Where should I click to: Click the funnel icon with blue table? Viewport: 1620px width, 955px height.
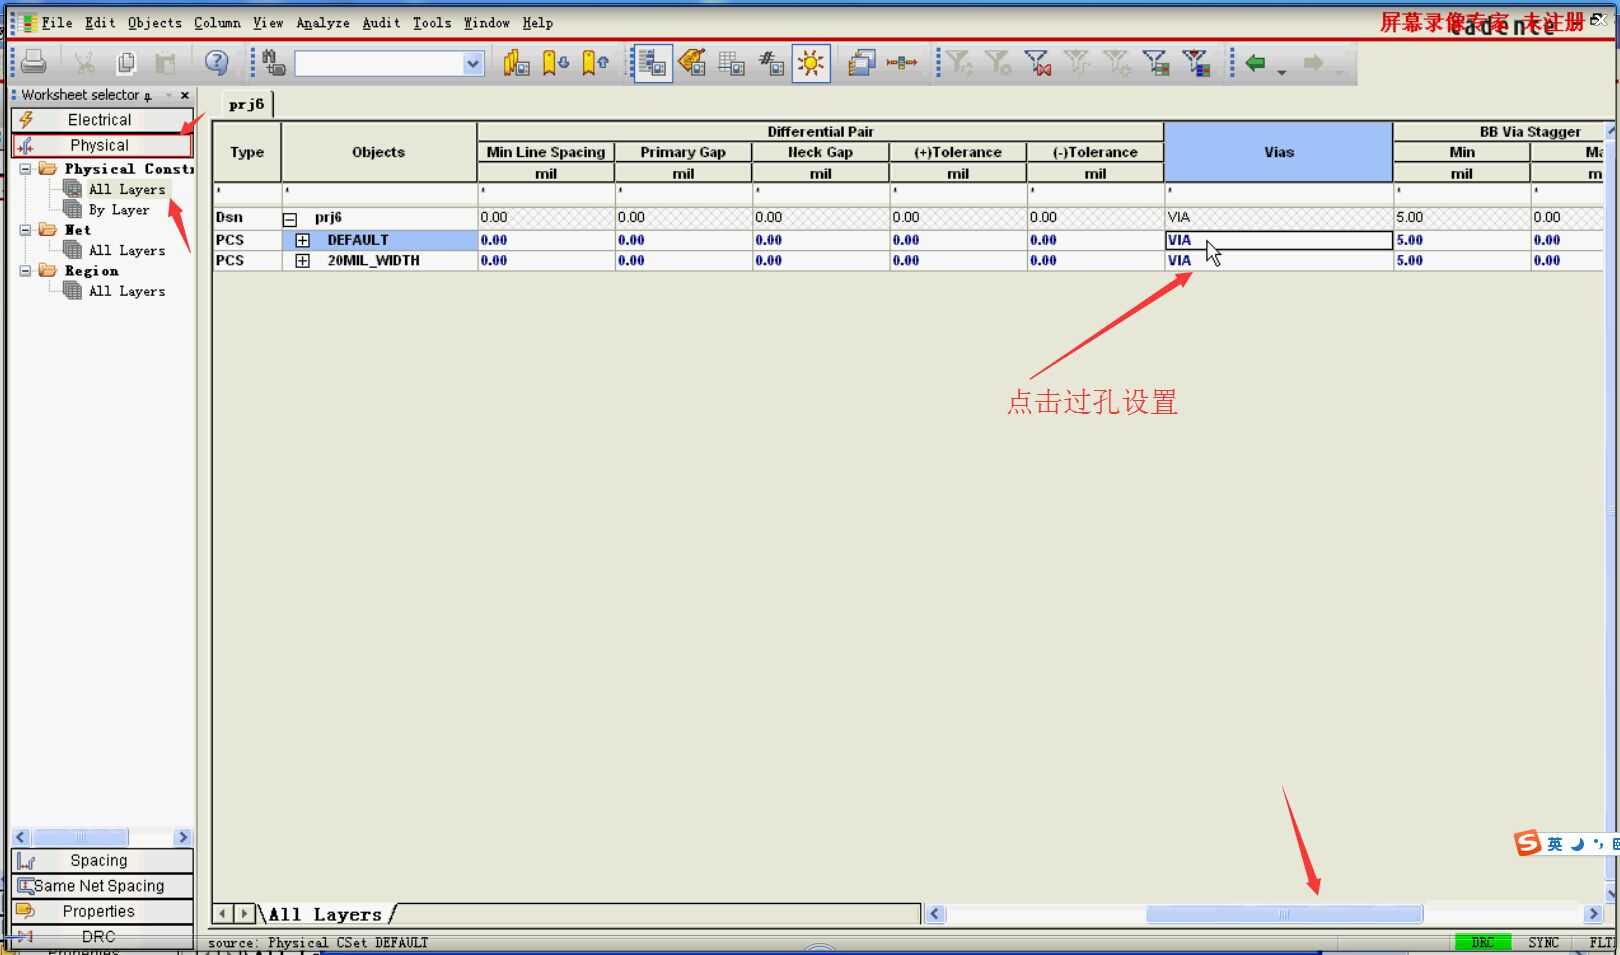coord(1195,63)
